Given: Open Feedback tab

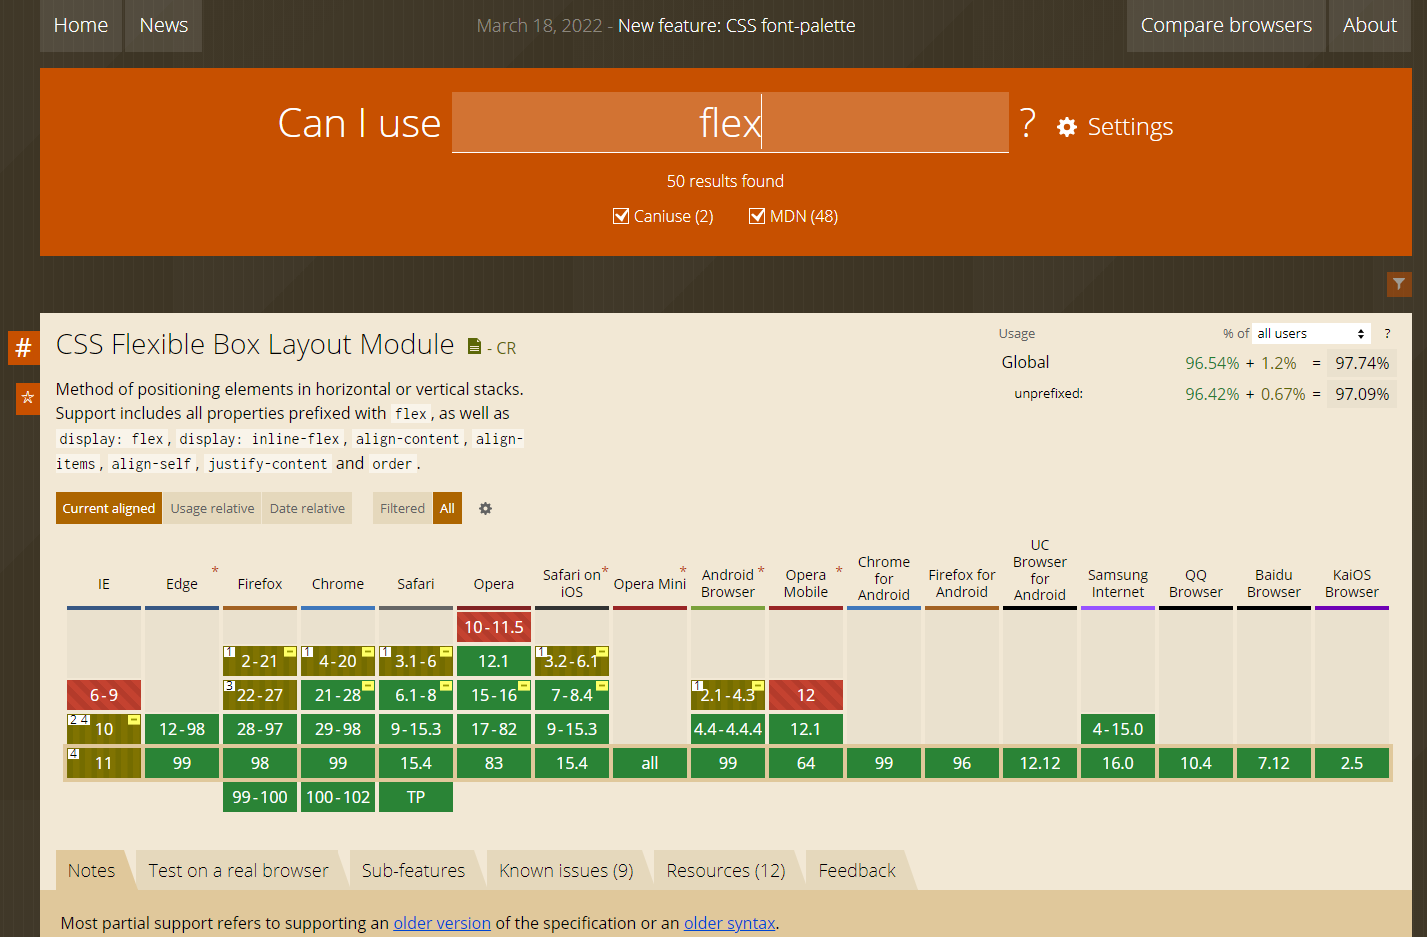Looking at the screenshot, I should (857, 870).
